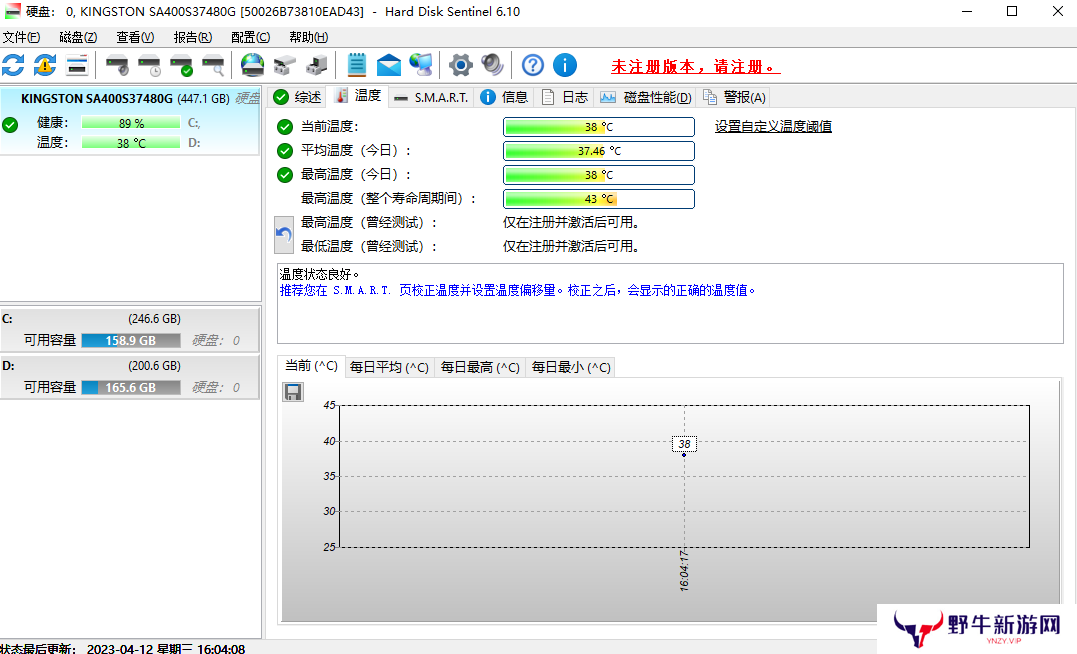
Task: Click the blue info circle icon
Action: point(565,65)
